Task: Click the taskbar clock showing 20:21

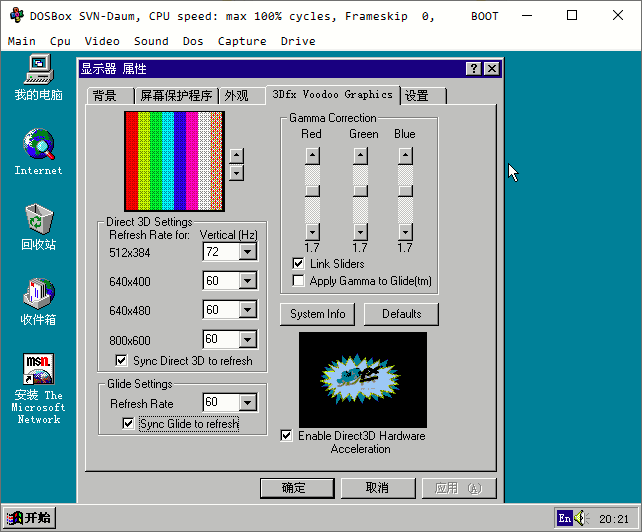Action: tap(614, 519)
